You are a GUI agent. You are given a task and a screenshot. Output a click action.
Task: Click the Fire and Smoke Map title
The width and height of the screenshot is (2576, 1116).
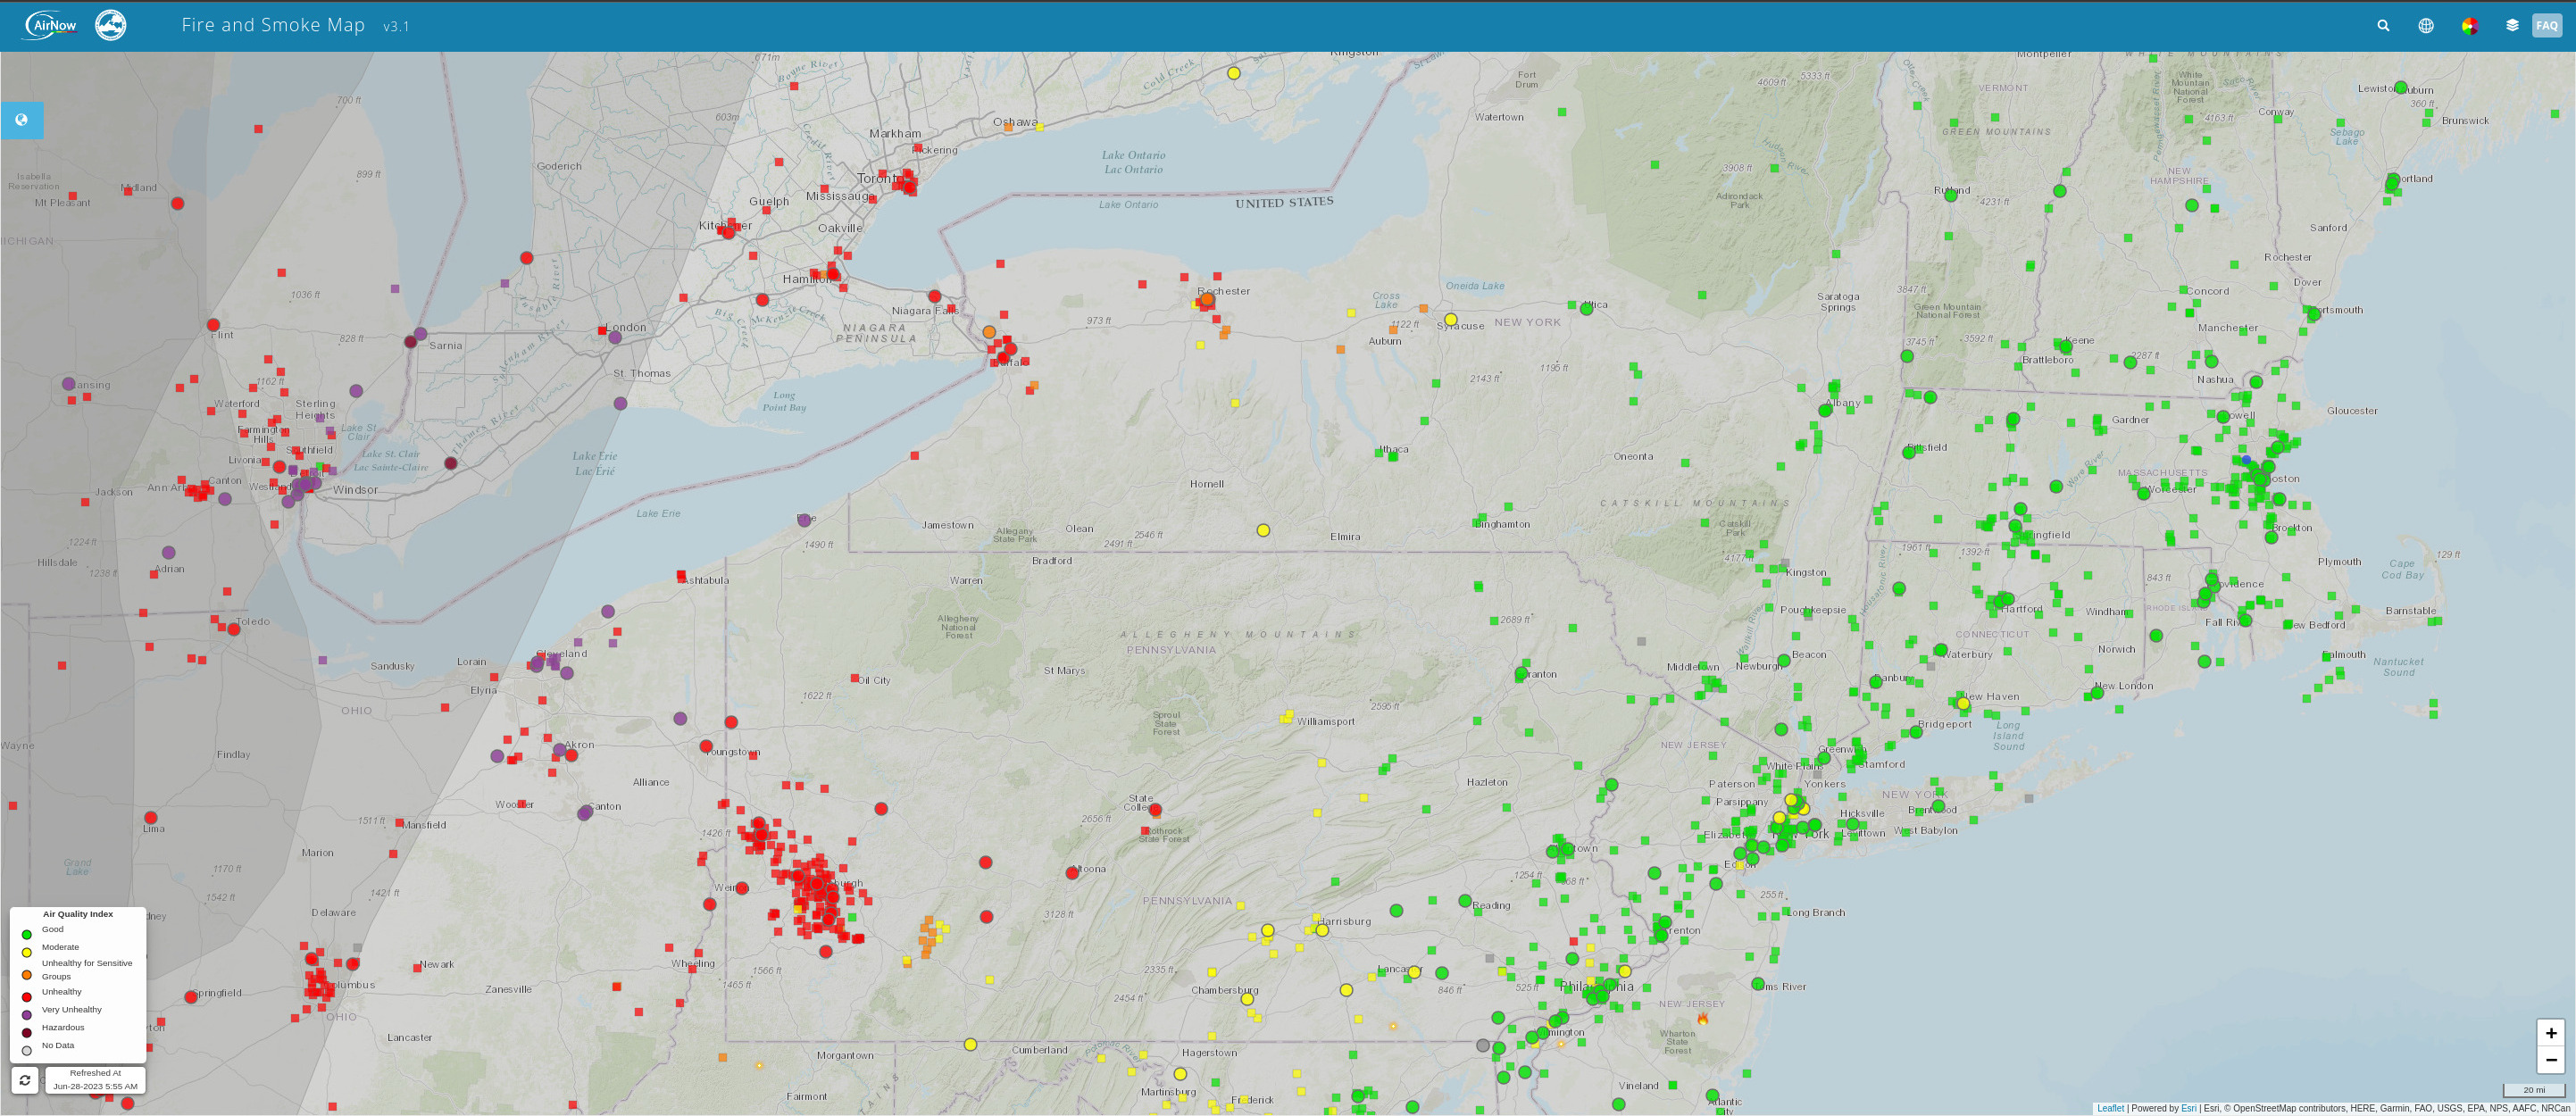pyautogui.click(x=273, y=25)
